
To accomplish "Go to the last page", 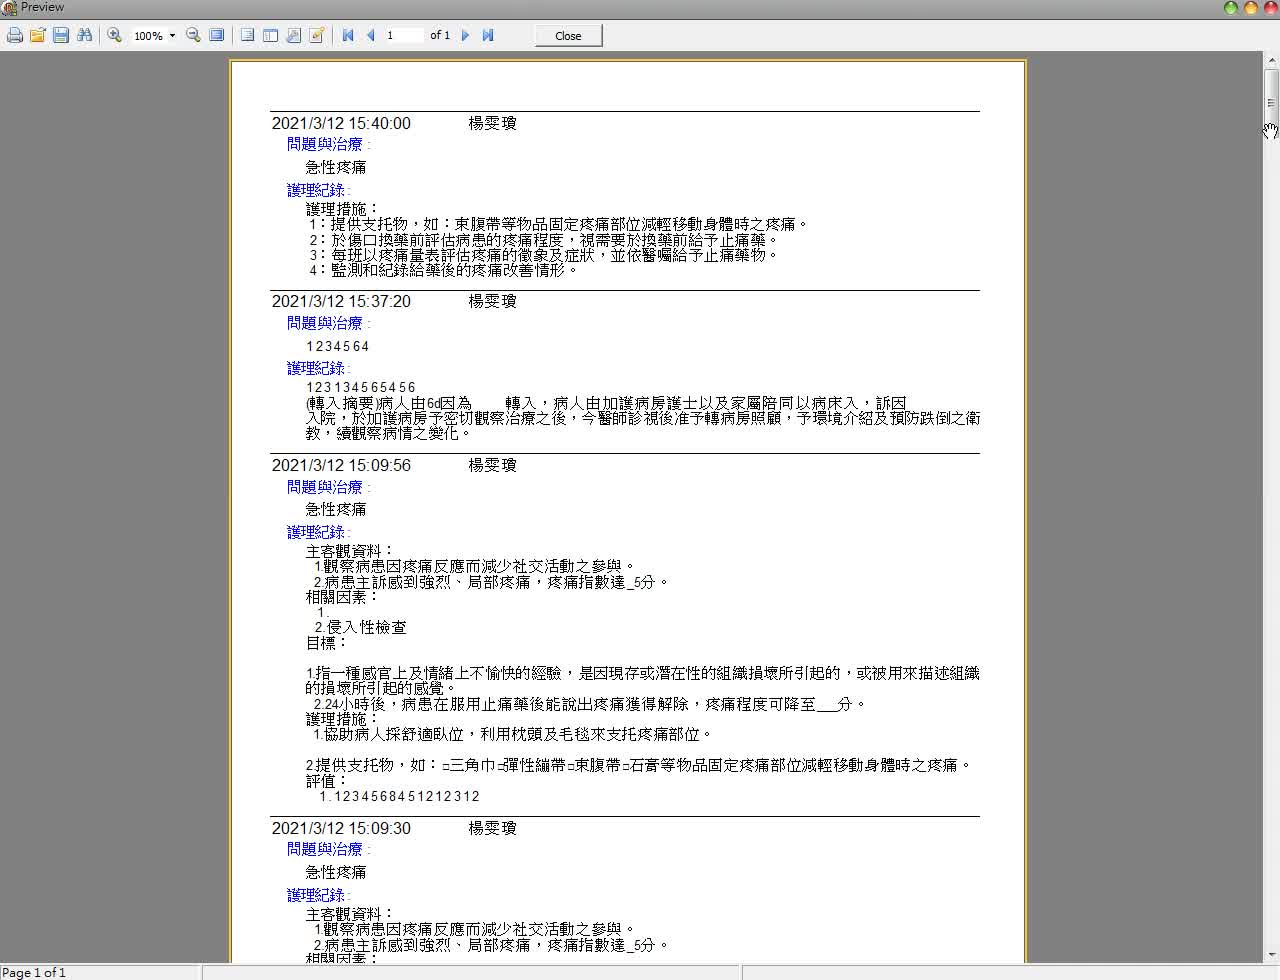I will click(488, 35).
